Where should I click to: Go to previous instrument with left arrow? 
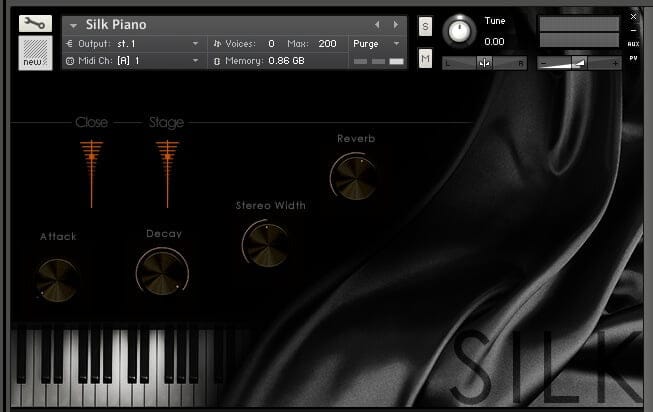tap(377, 25)
